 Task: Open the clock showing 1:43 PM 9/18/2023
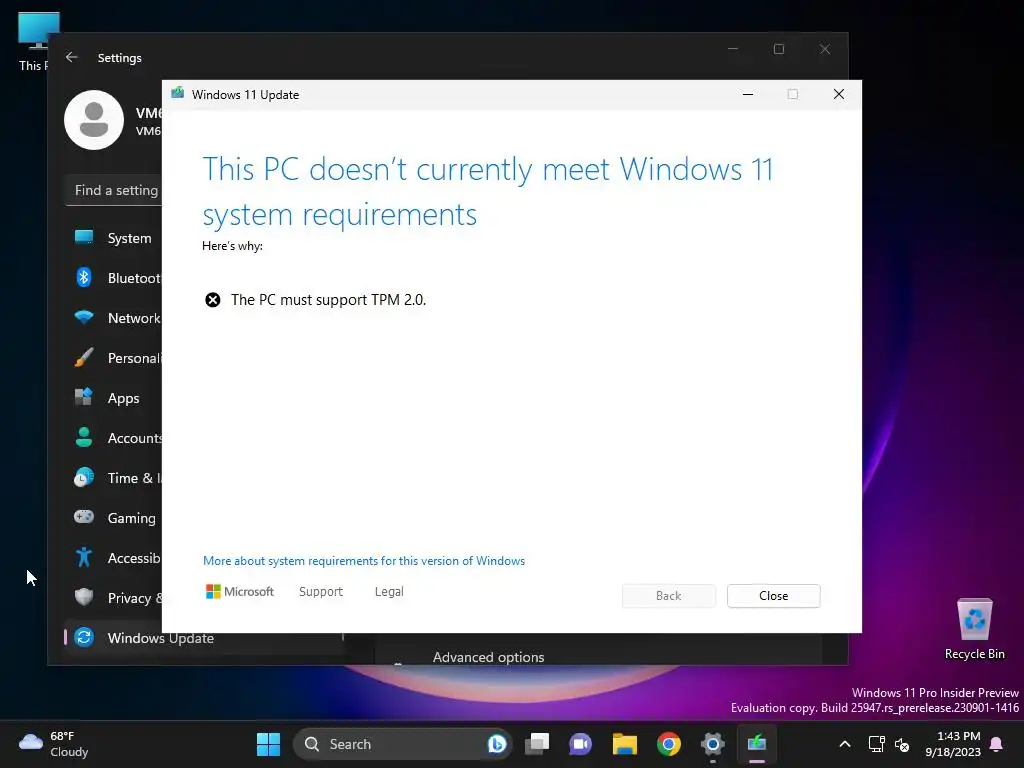(x=953, y=744)
